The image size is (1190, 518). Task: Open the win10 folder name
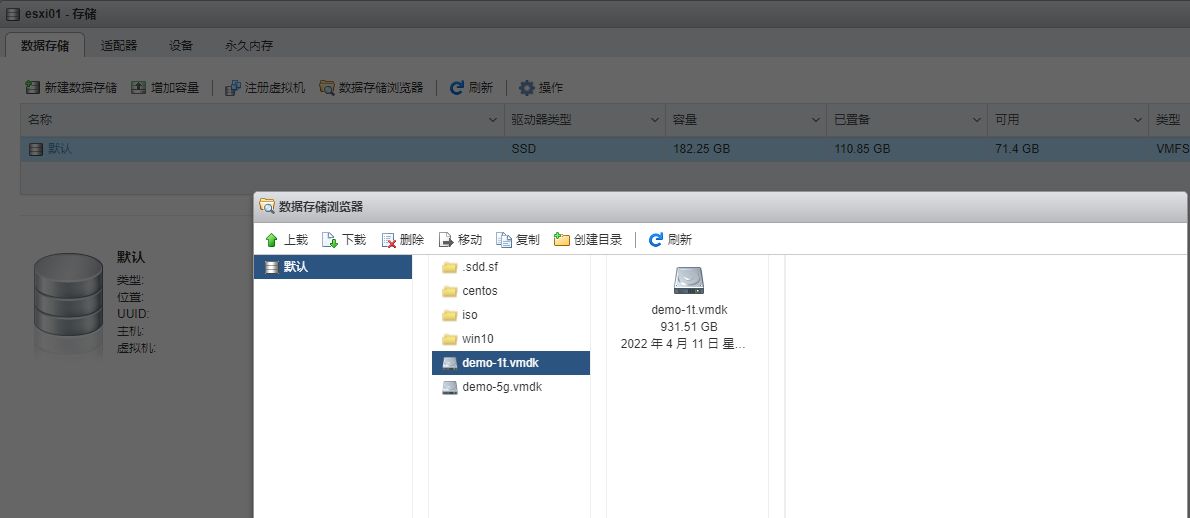coord(477,339)
